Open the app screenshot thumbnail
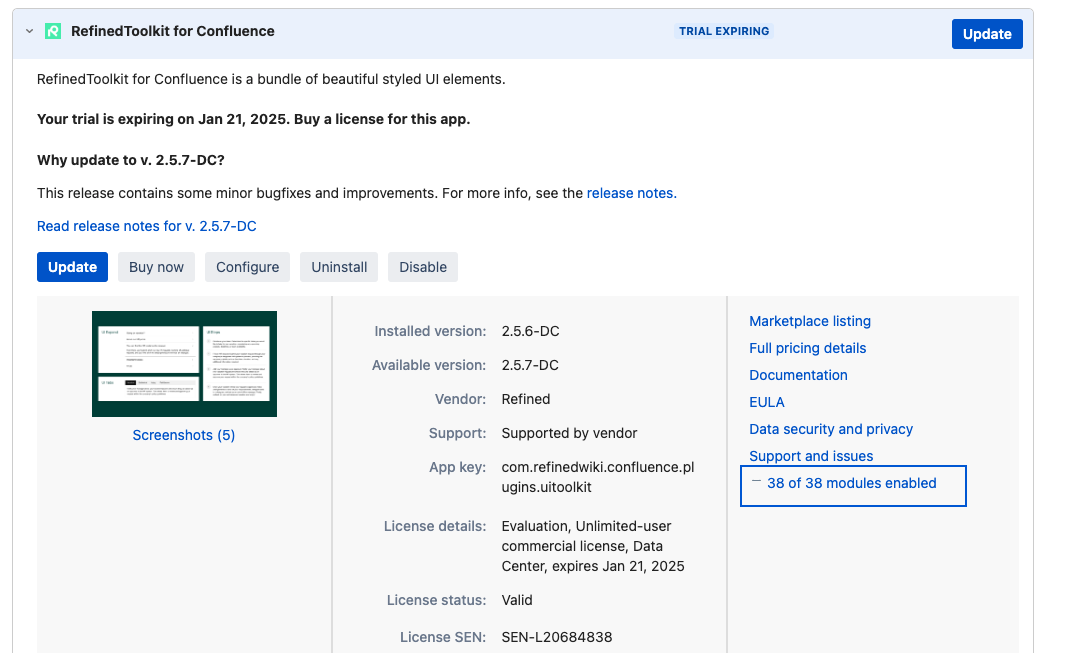 [x=184, y=364]
